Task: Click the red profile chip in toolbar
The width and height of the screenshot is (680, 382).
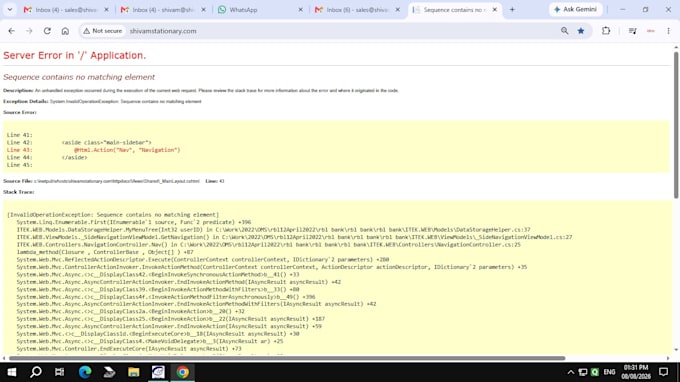Action: click(651, 31)
